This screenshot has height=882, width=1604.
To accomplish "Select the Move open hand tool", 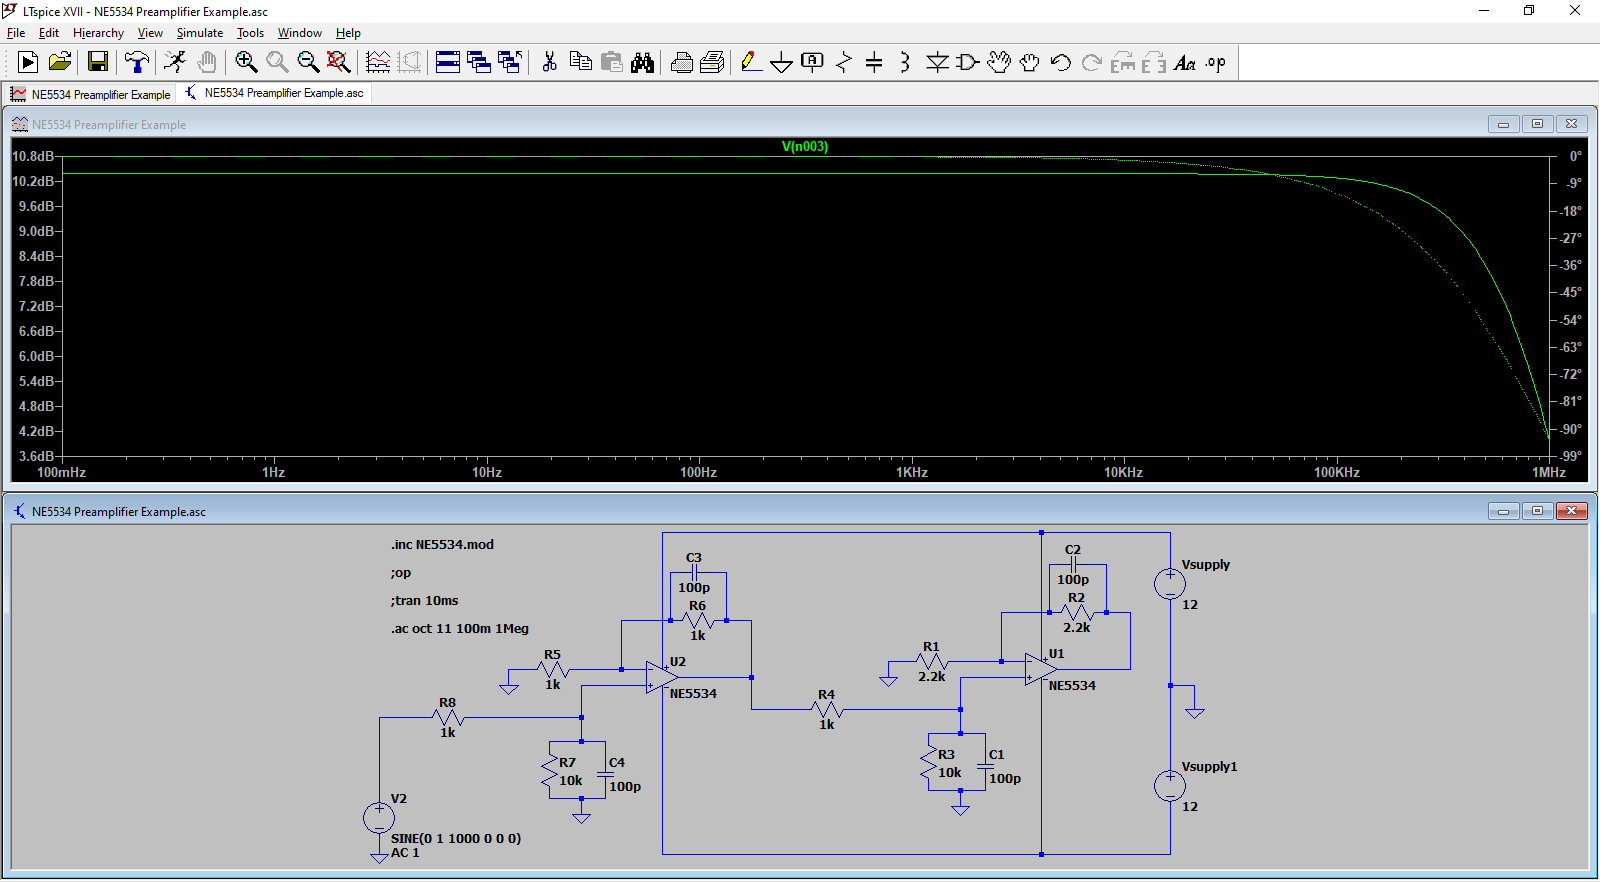I will (x=999, y=62).
